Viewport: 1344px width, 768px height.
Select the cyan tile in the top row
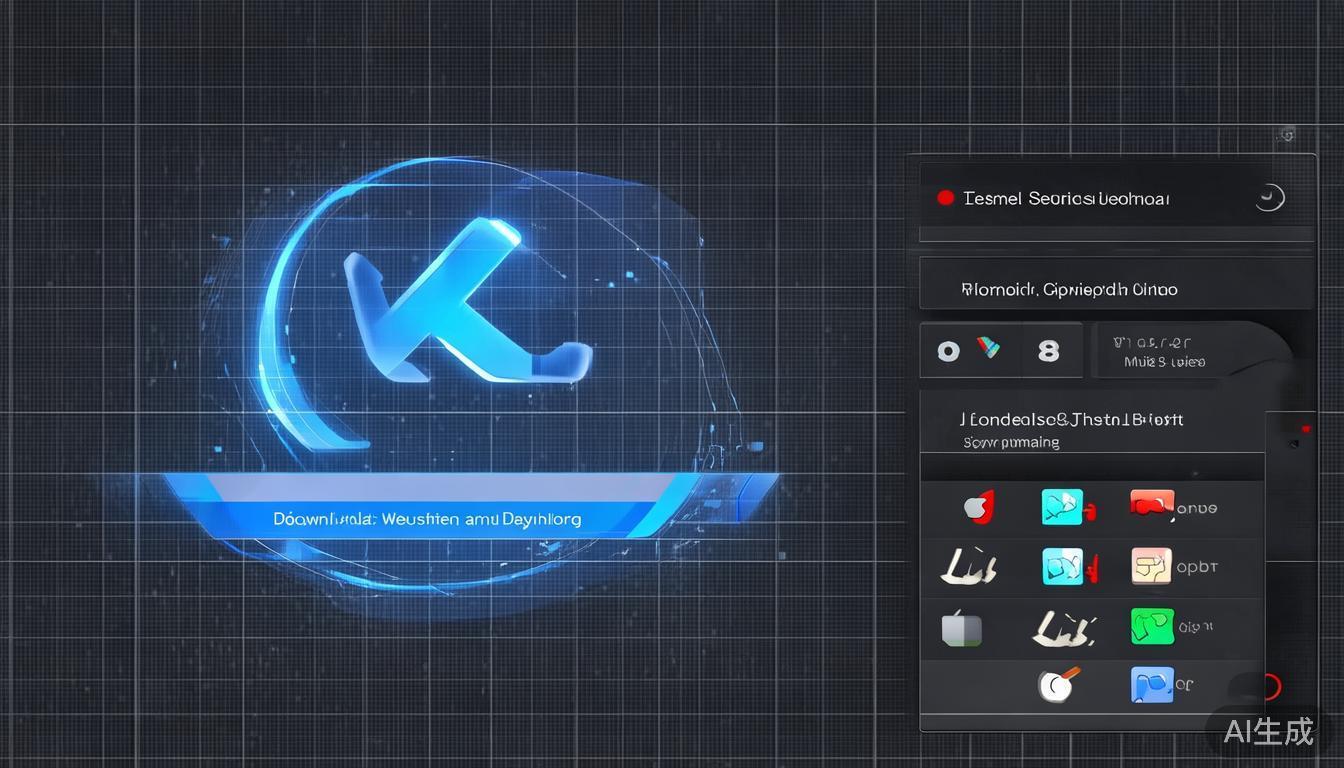click(x=1064, y=507)
